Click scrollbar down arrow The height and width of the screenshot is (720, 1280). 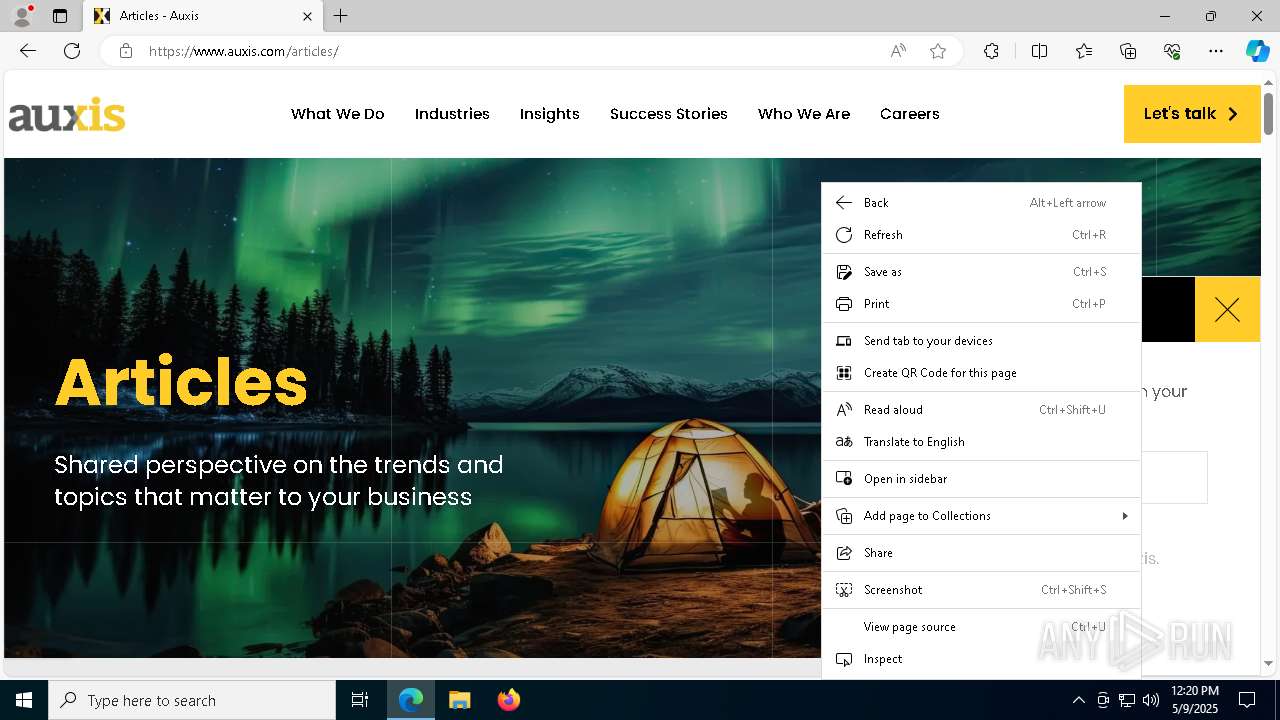click(1268, 663)
